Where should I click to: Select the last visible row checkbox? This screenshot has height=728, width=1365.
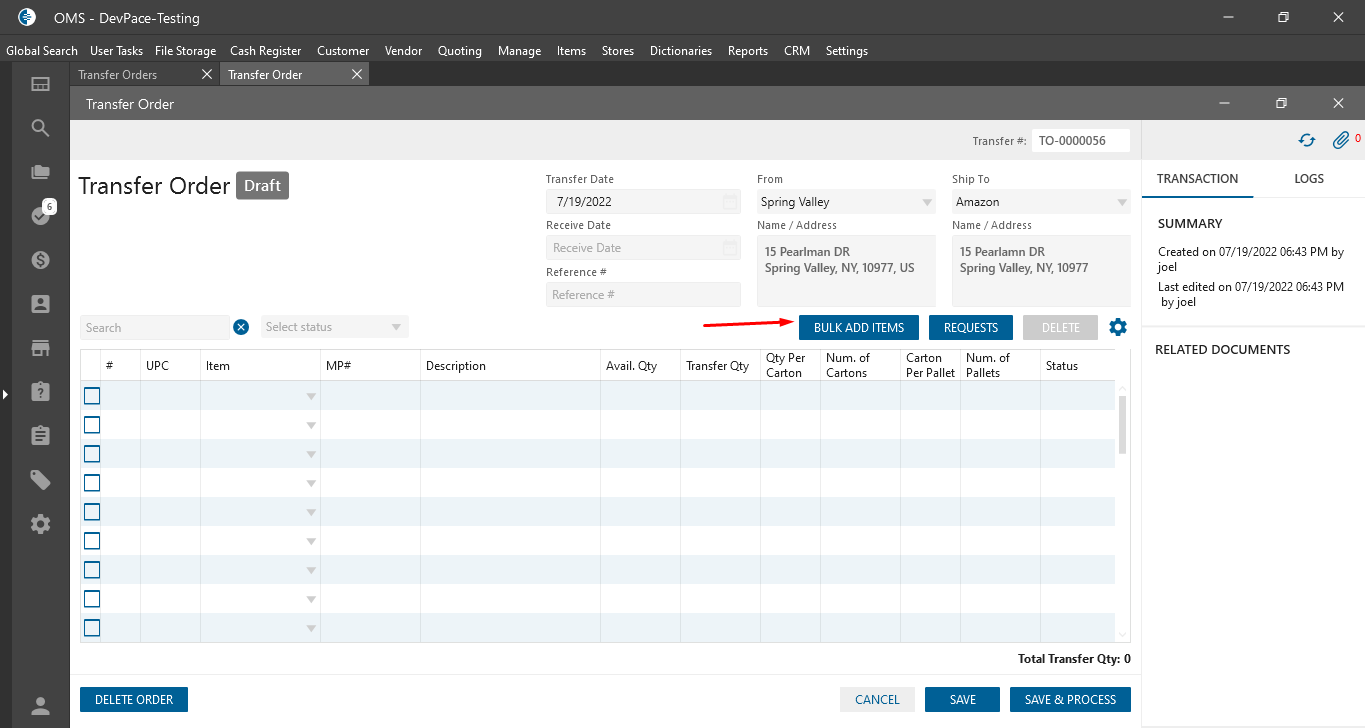pyautogui.click(x=92, y=628)
